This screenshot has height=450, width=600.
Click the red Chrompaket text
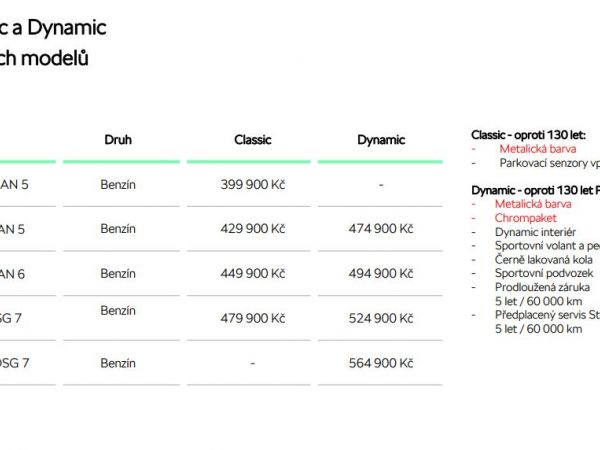[528, 217]
